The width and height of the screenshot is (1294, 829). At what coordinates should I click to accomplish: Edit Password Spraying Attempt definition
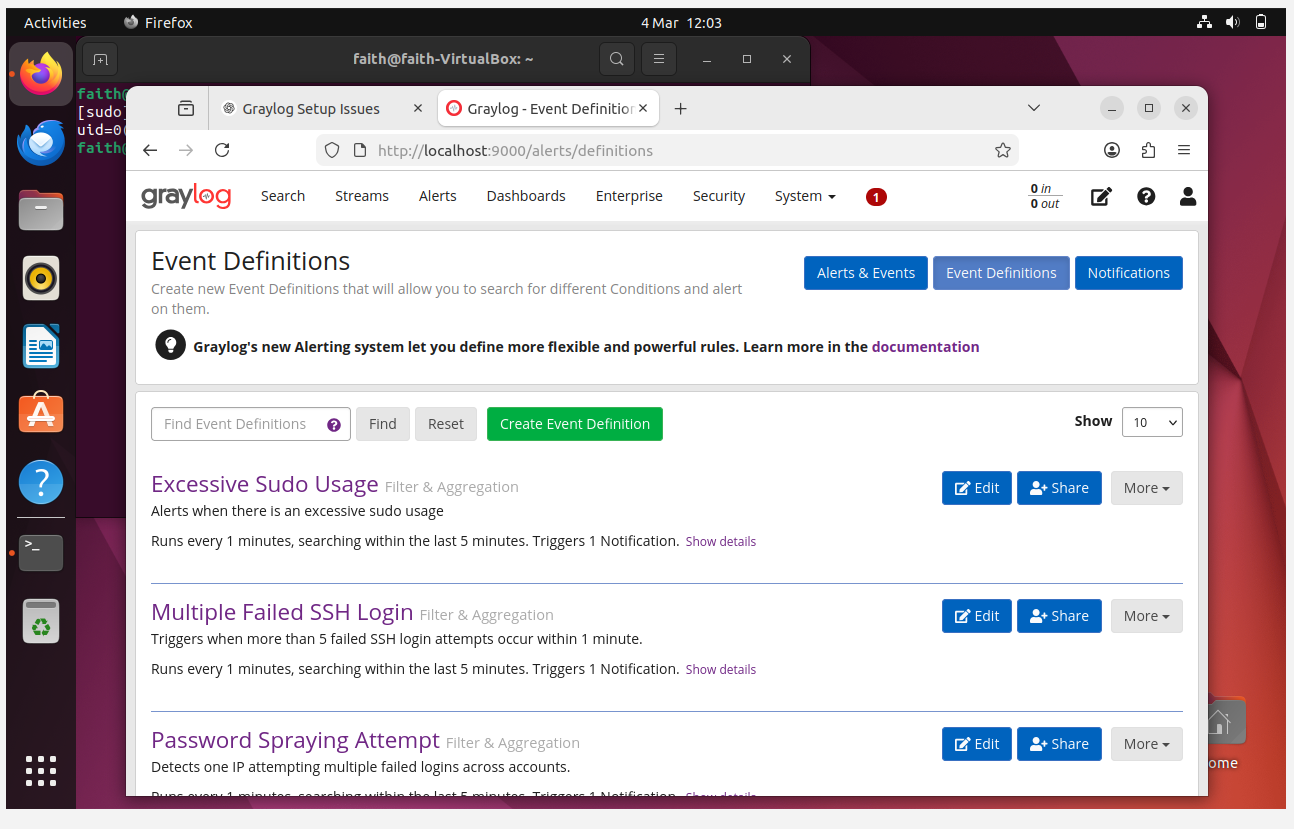[x=977, y=744]
